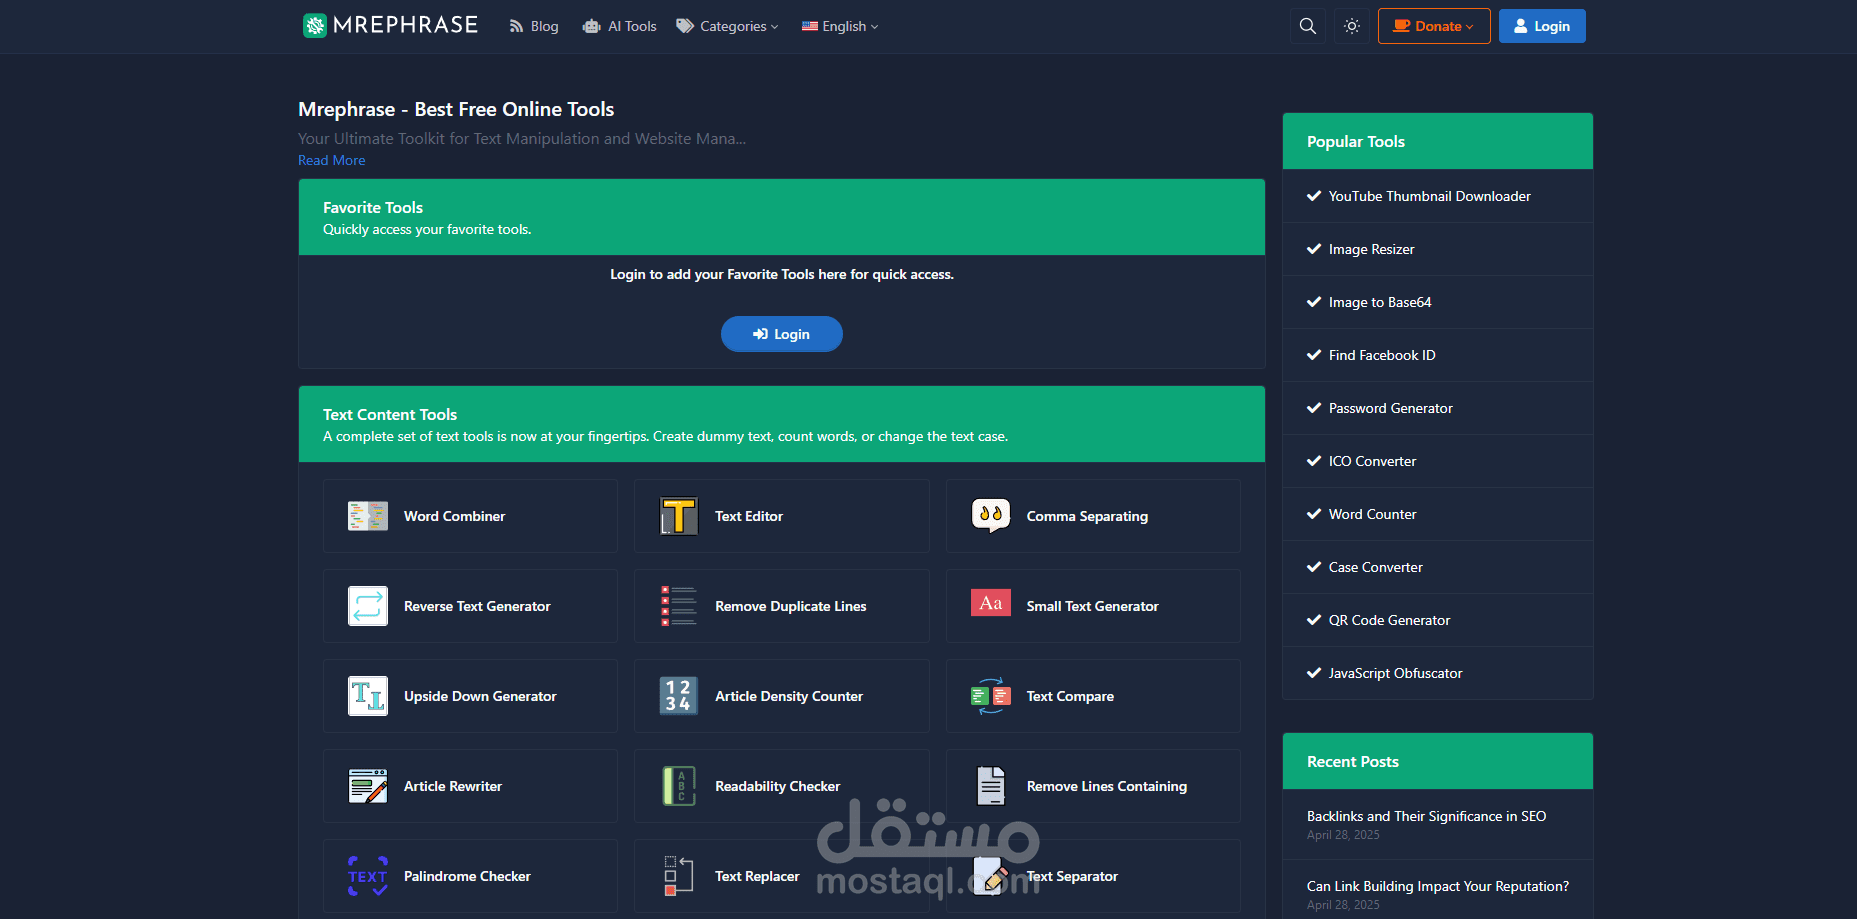The height and width of the screenshot is (919, 1857).
Task: Open the Readability Checker tool
Action: [x=782, y=786]
